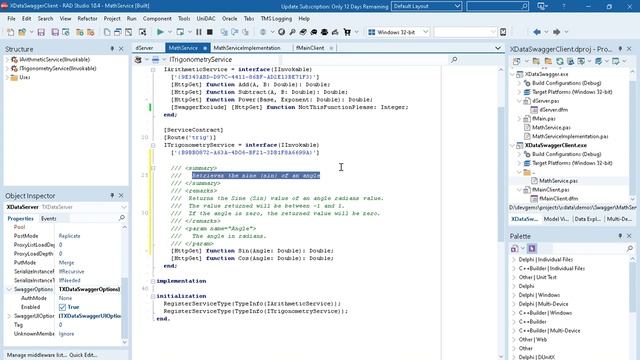Screen dimensions: 640x360
Task: Click the code editor vertical scrollbar
Action: pos(501,173)
